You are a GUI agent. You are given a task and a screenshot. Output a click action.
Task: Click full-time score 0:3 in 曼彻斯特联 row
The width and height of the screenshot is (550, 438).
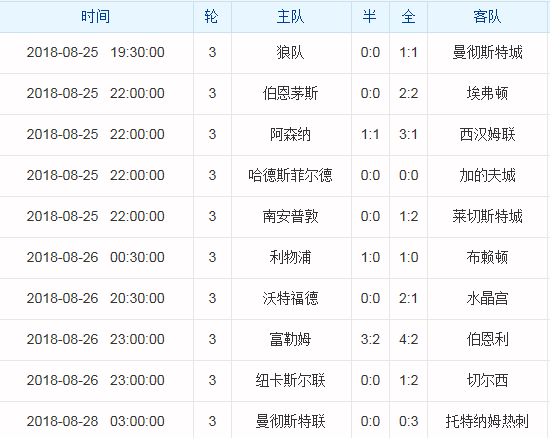tap(408, 422)
